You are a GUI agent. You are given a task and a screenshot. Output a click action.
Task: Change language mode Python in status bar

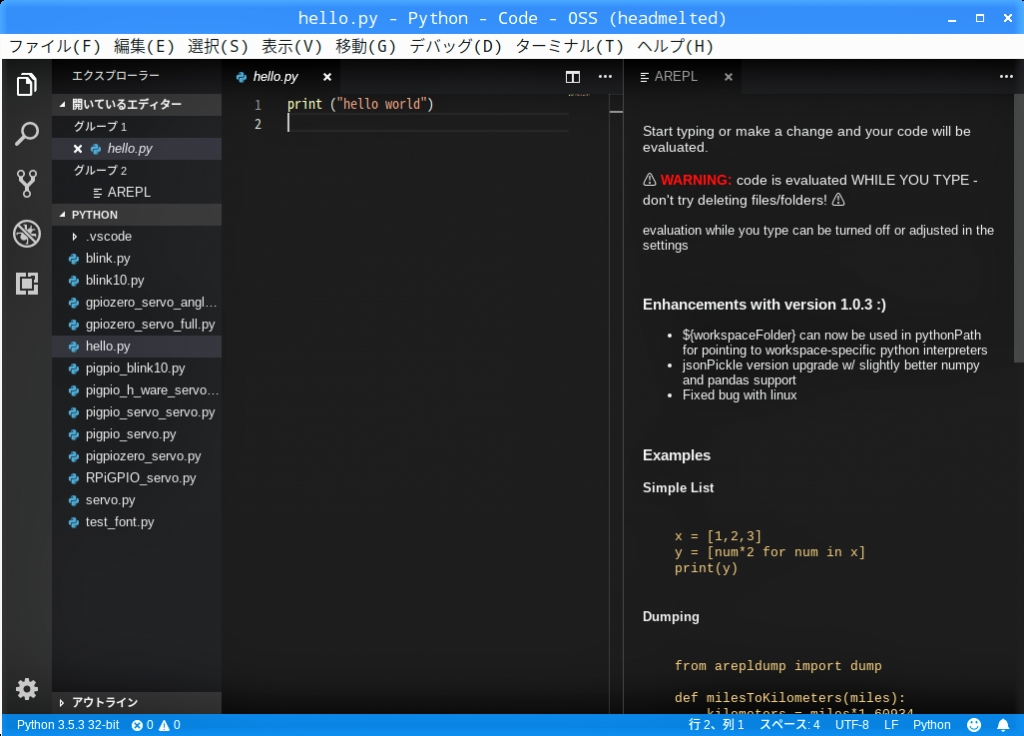pyautogui.click(x=931, y=725)
